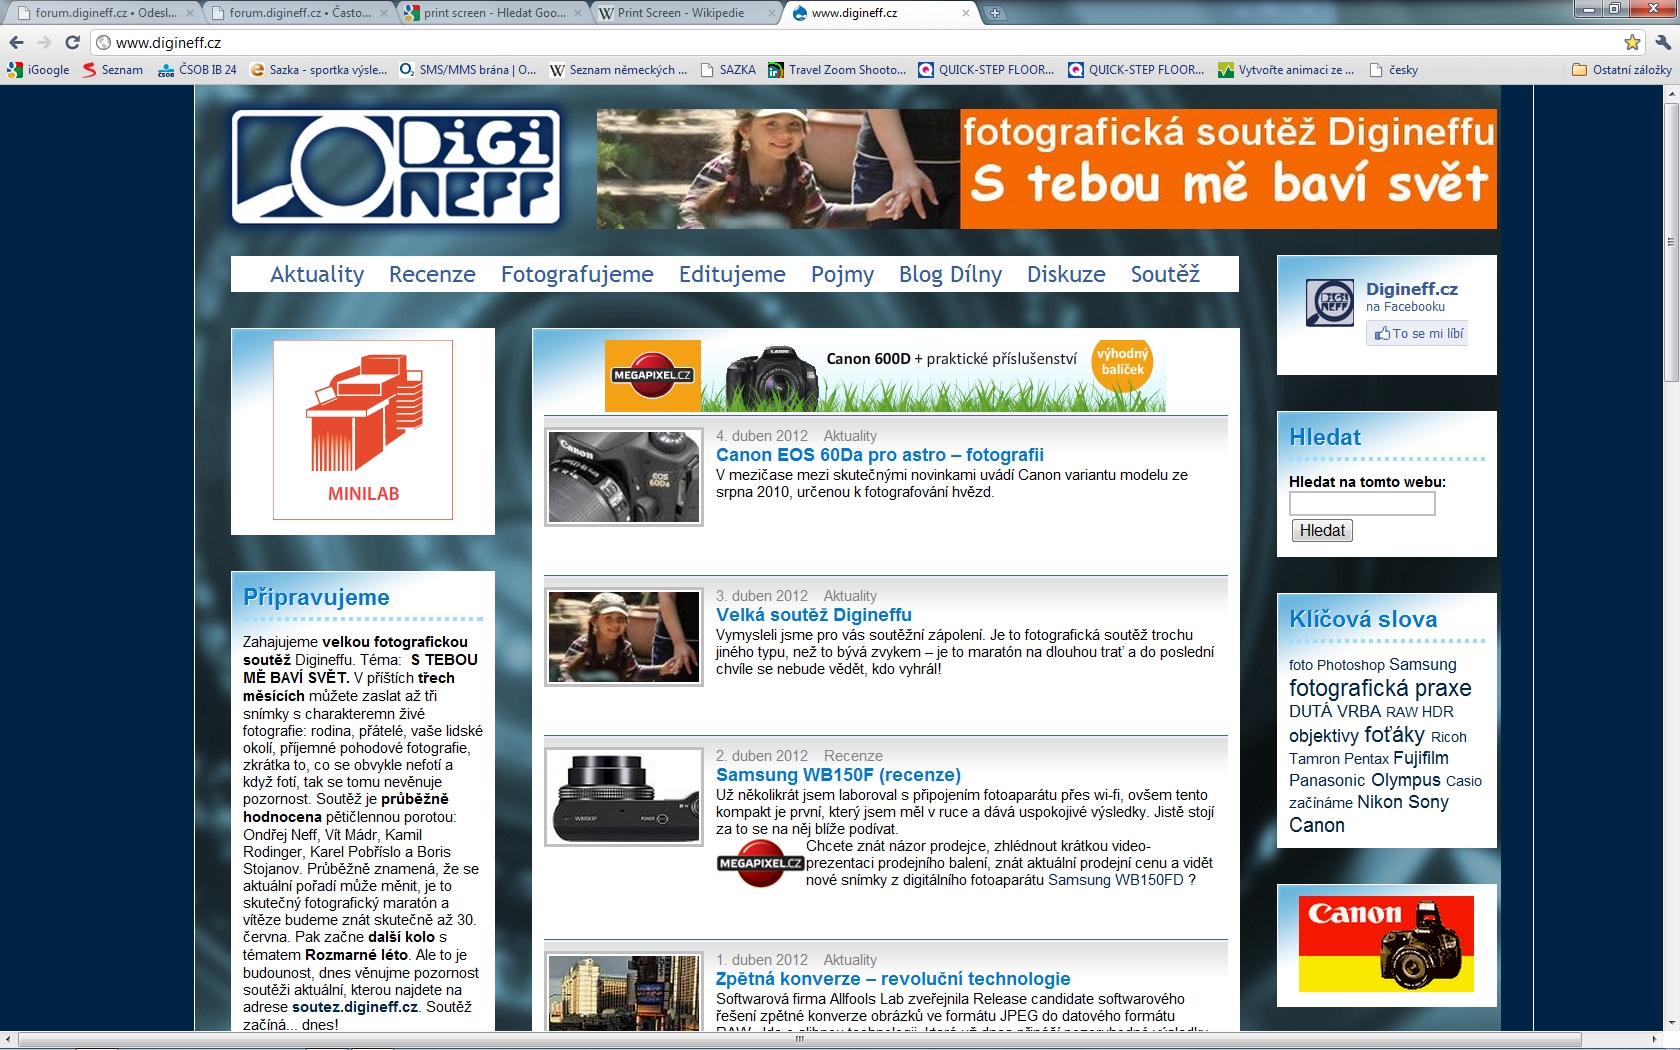
Task: Go to the 'Soutěž' navigation menu item
Action: point(1165,274)
